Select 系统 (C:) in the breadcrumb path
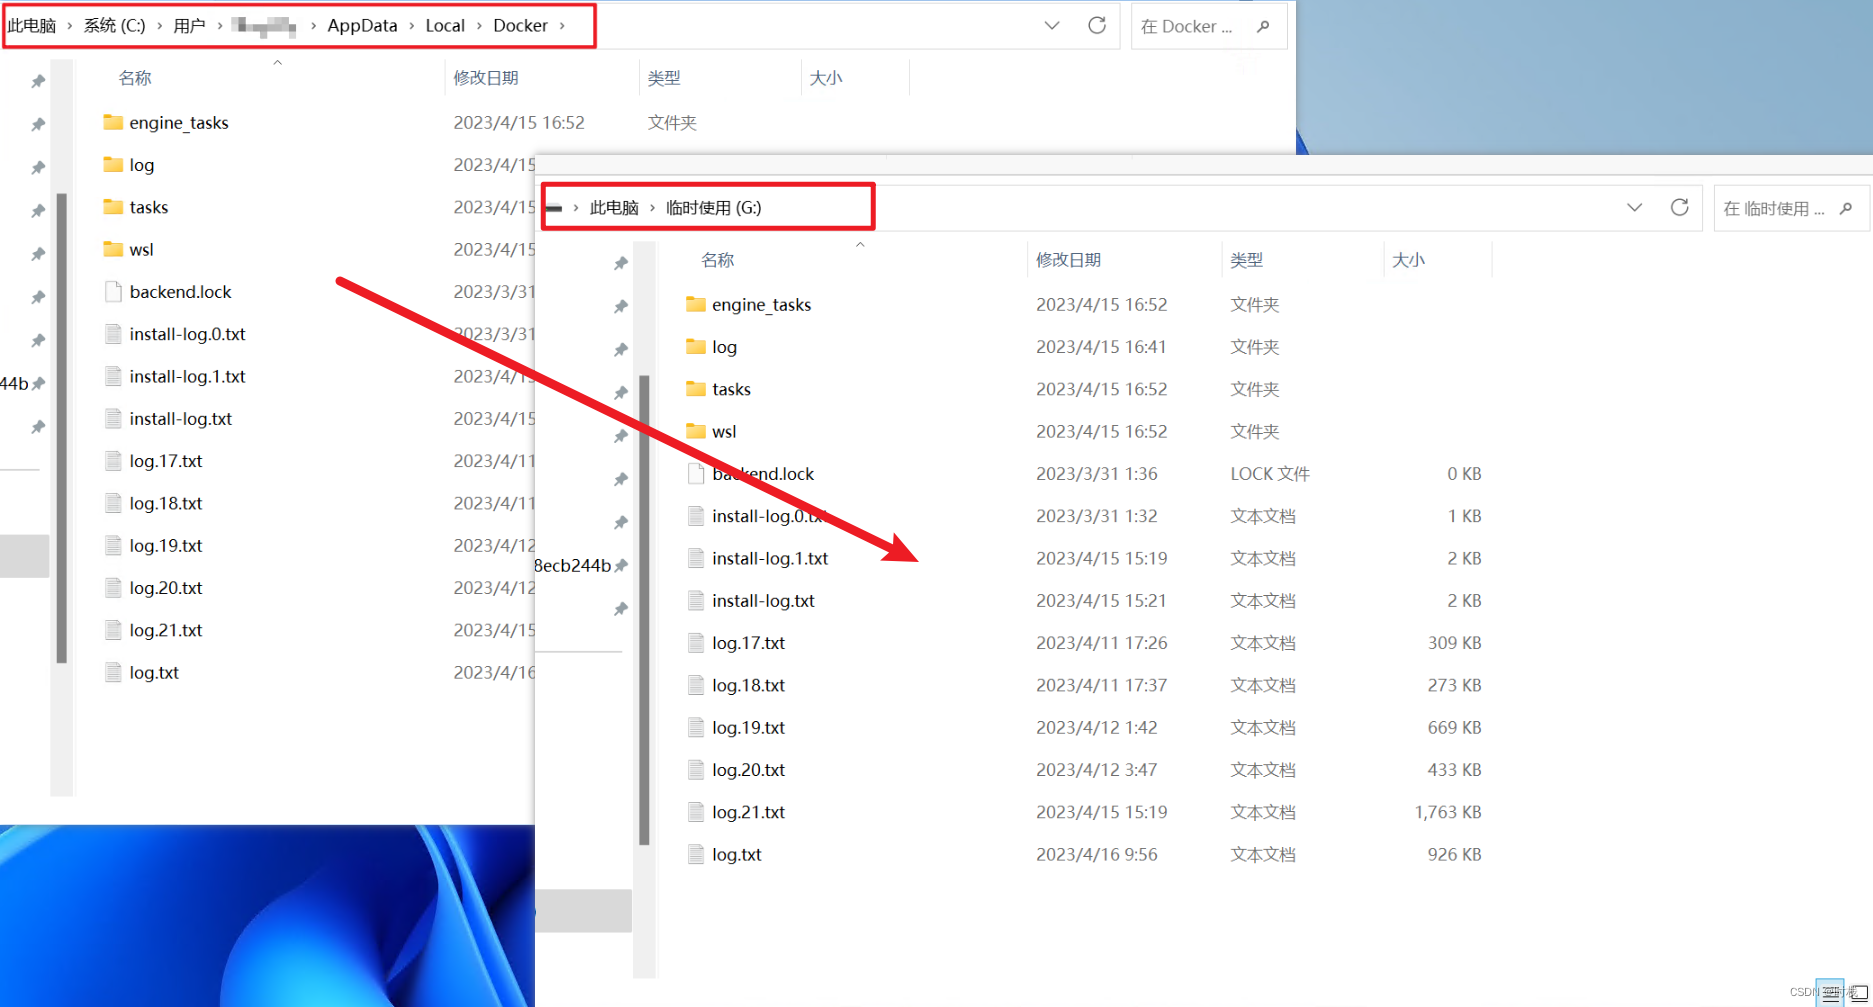The height and width of the screenshot is (1007, 1873). pyautogui.click(x=114, y=26)
